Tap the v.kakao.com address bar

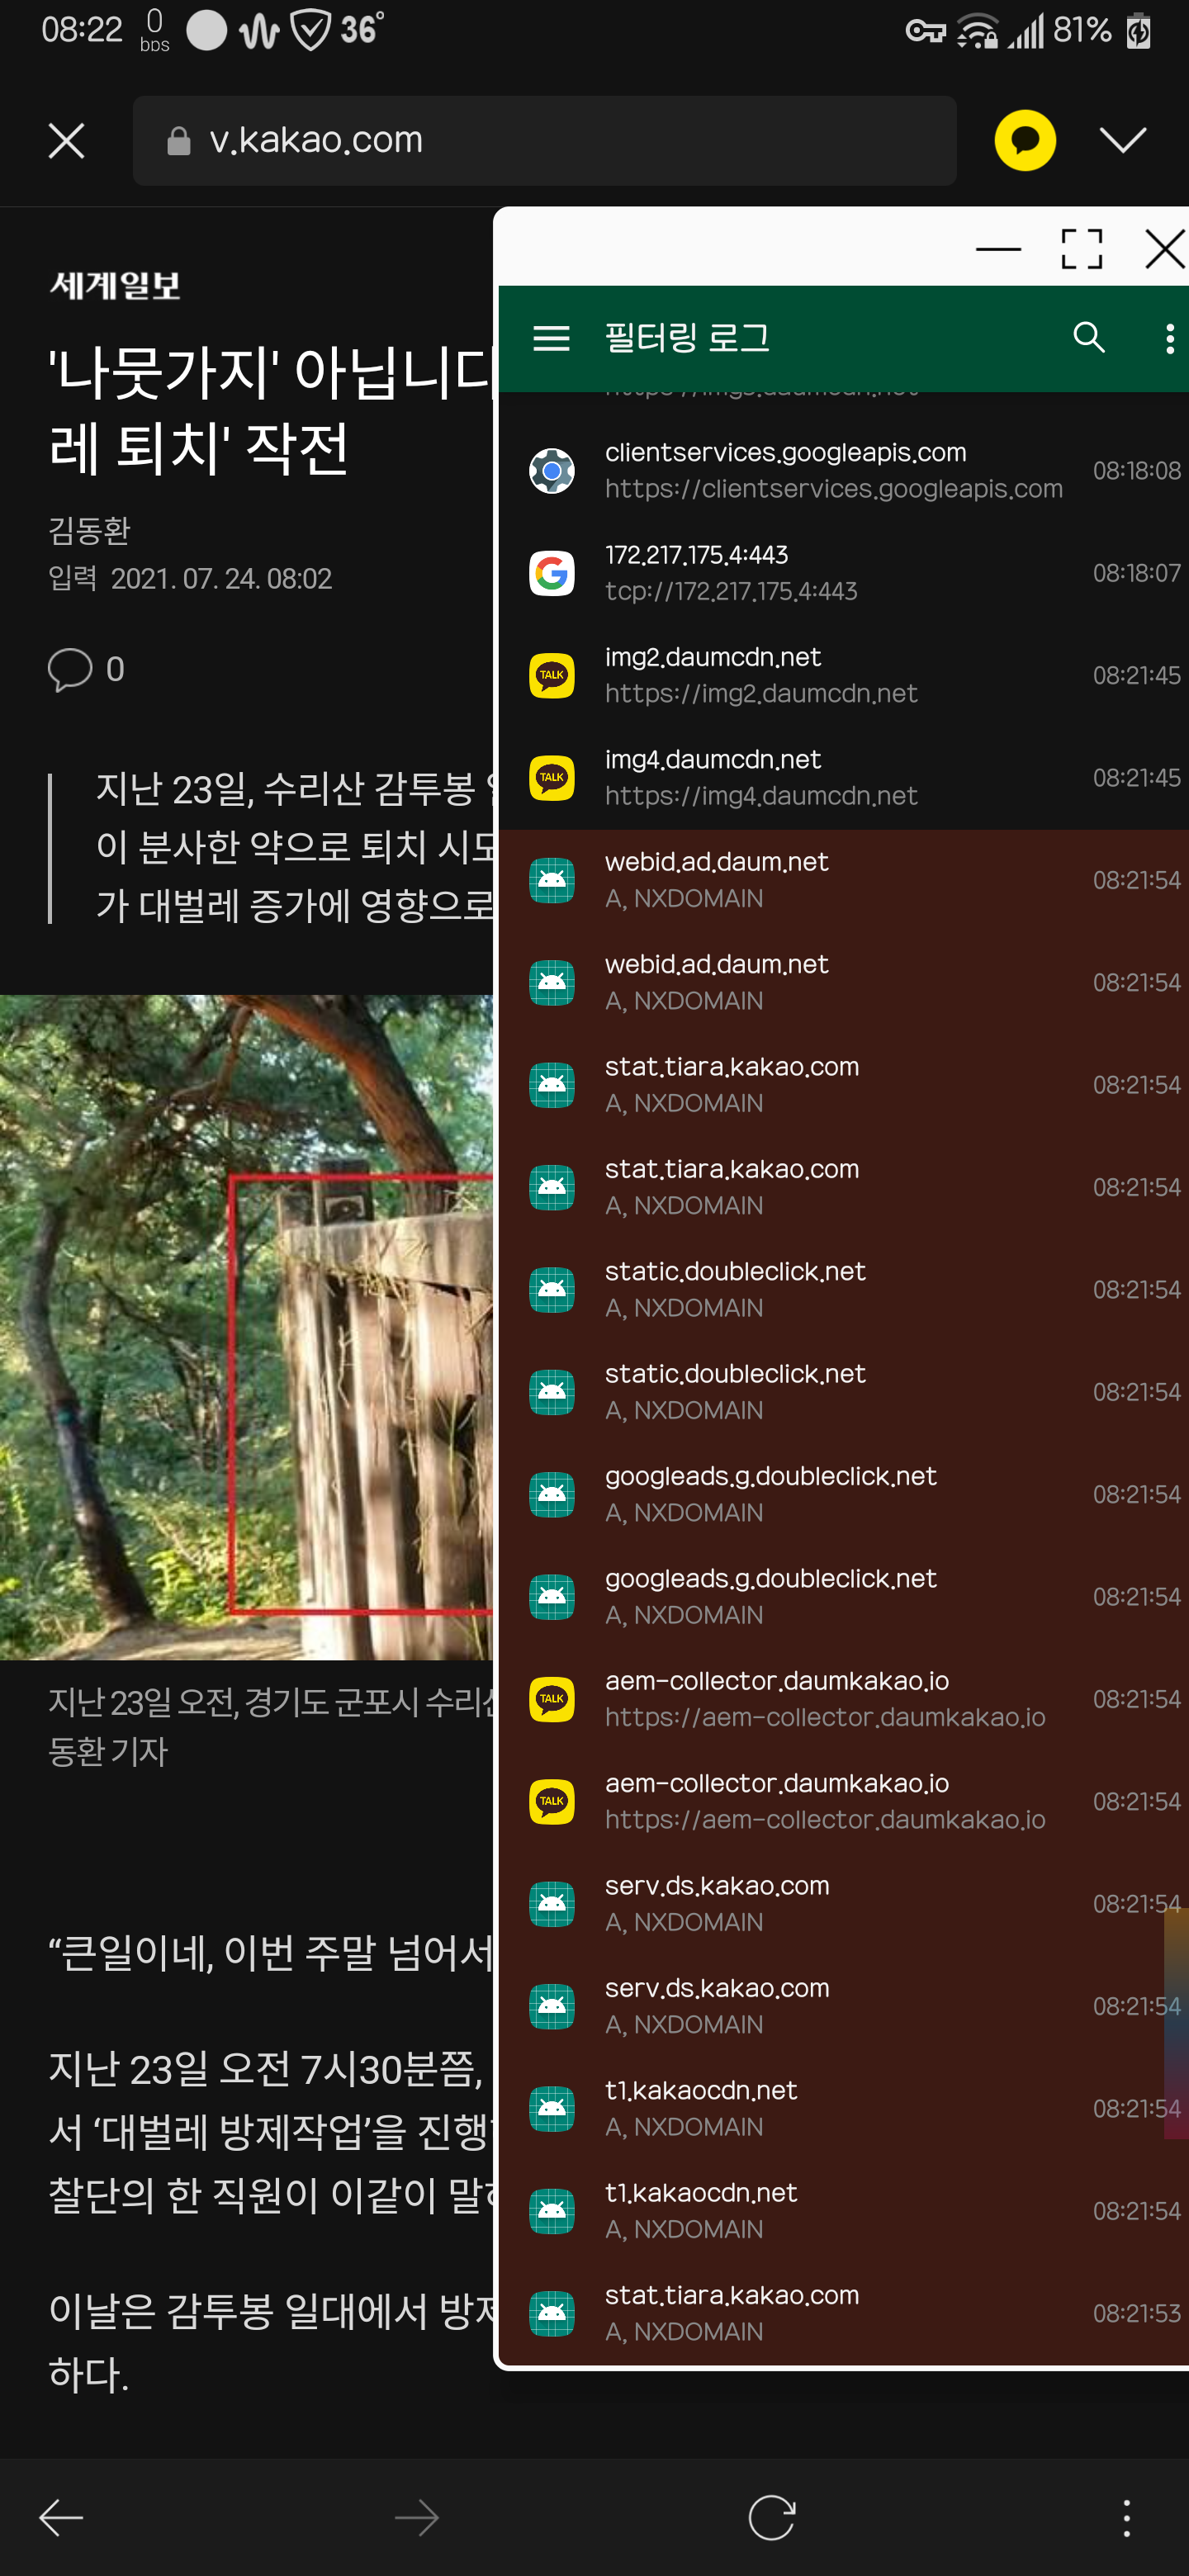[544, 140]
